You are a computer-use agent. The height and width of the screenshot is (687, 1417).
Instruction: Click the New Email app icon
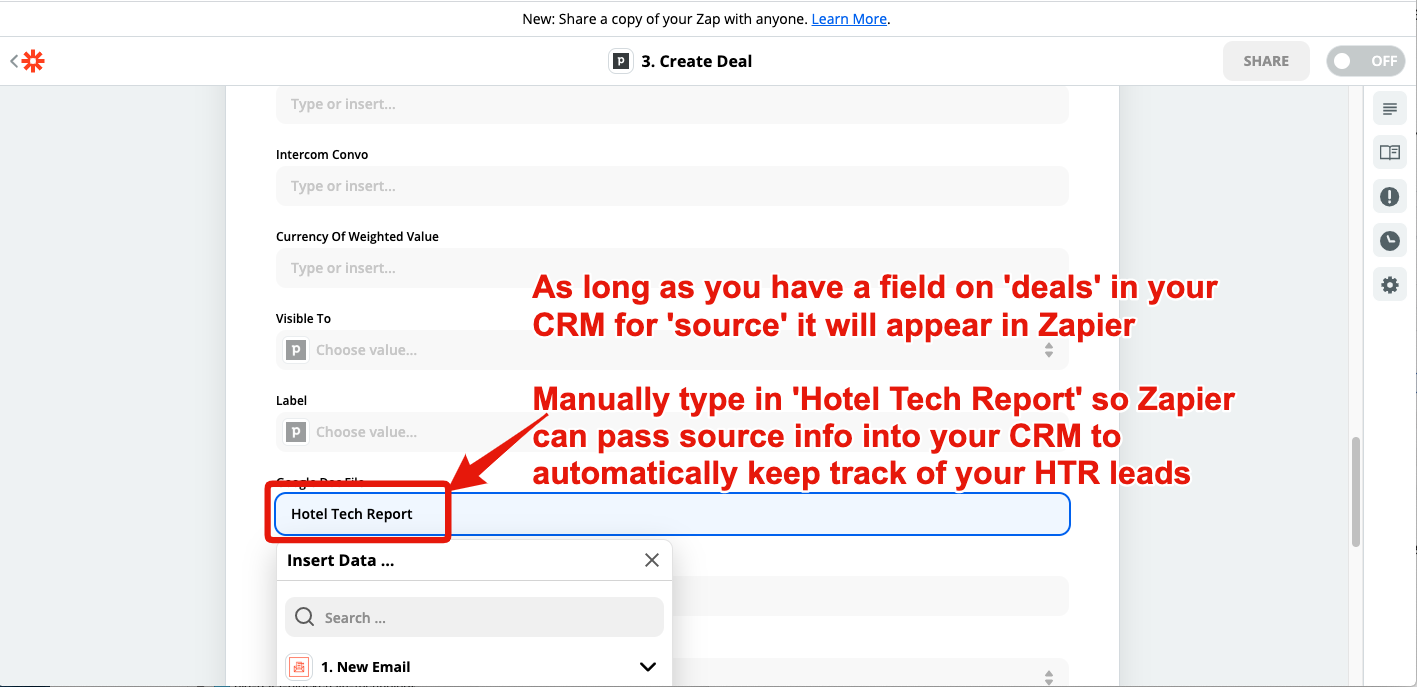(298, 667)
